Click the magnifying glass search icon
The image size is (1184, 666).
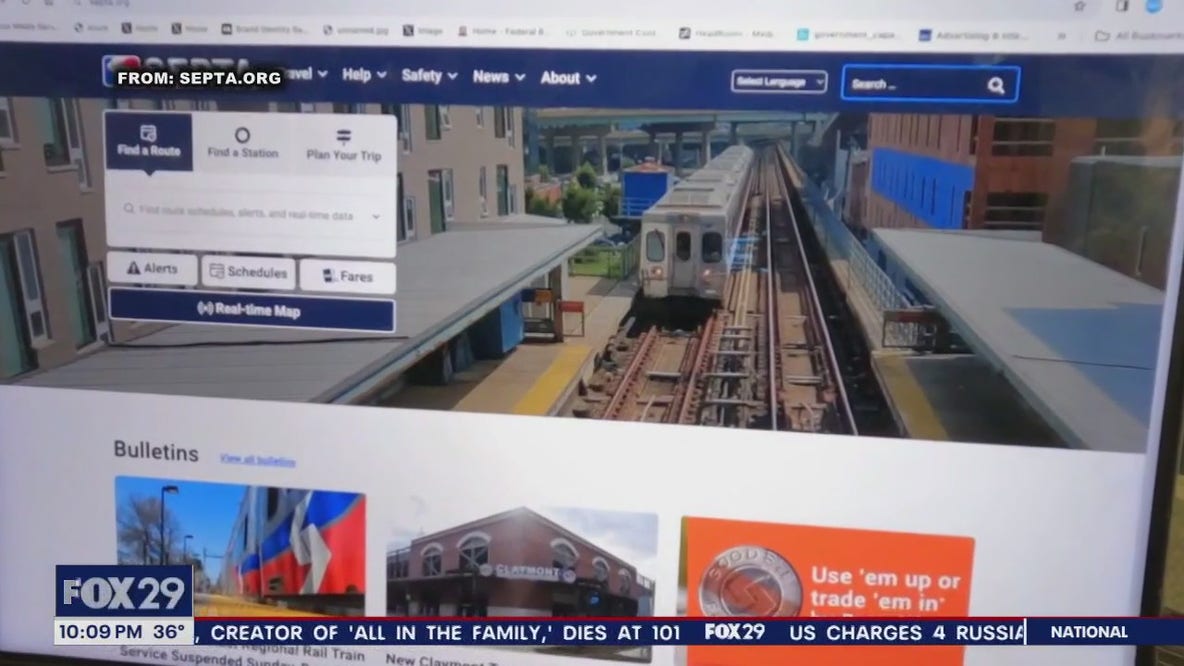pyautogui.click(x=996, y=85)
